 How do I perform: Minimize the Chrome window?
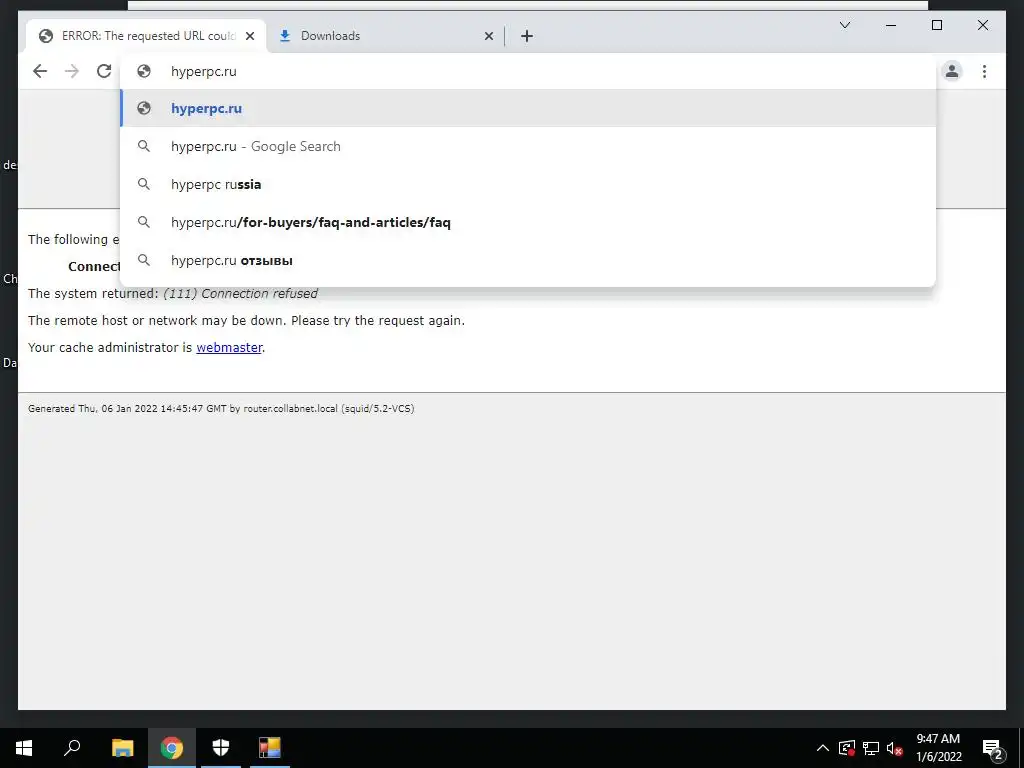tap(891, 25)
